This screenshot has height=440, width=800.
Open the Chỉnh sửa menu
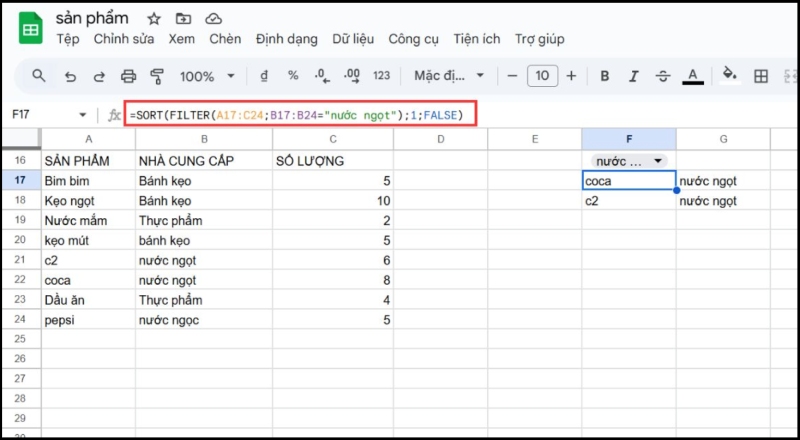(x=124, y=39)
